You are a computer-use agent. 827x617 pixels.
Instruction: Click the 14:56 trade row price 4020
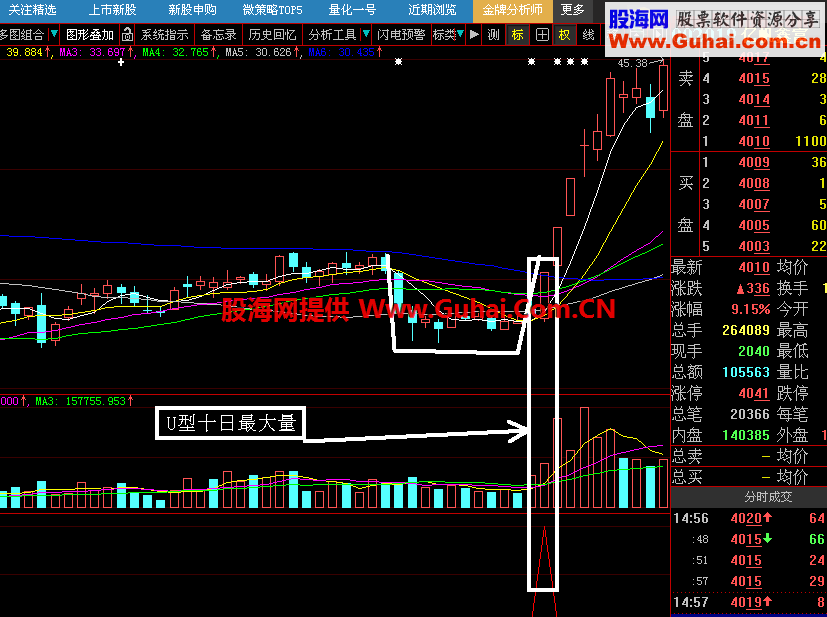tap(746, 518)
